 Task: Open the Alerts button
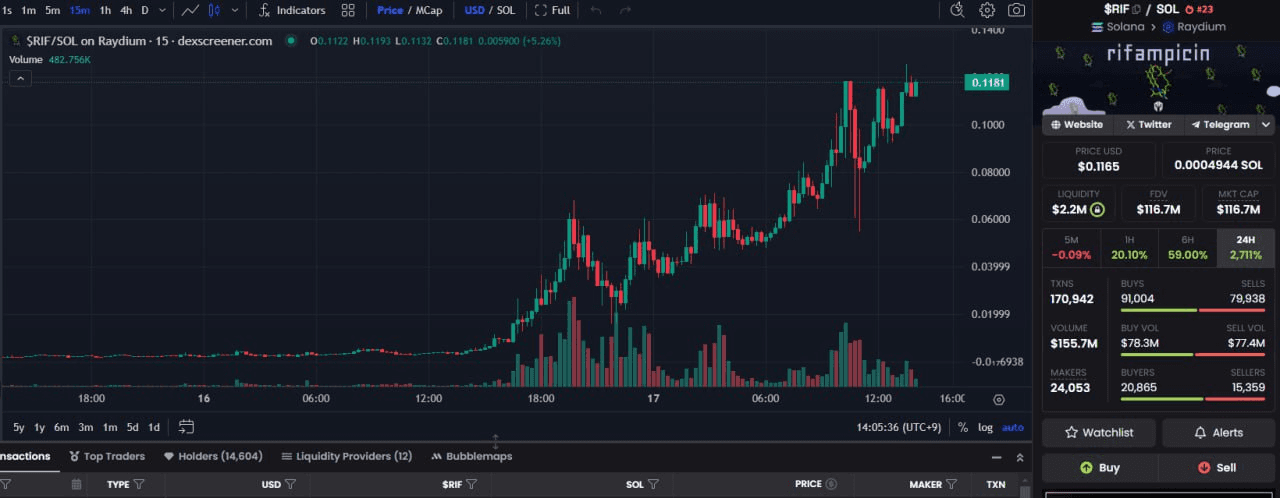click(x=1218, y=433)
